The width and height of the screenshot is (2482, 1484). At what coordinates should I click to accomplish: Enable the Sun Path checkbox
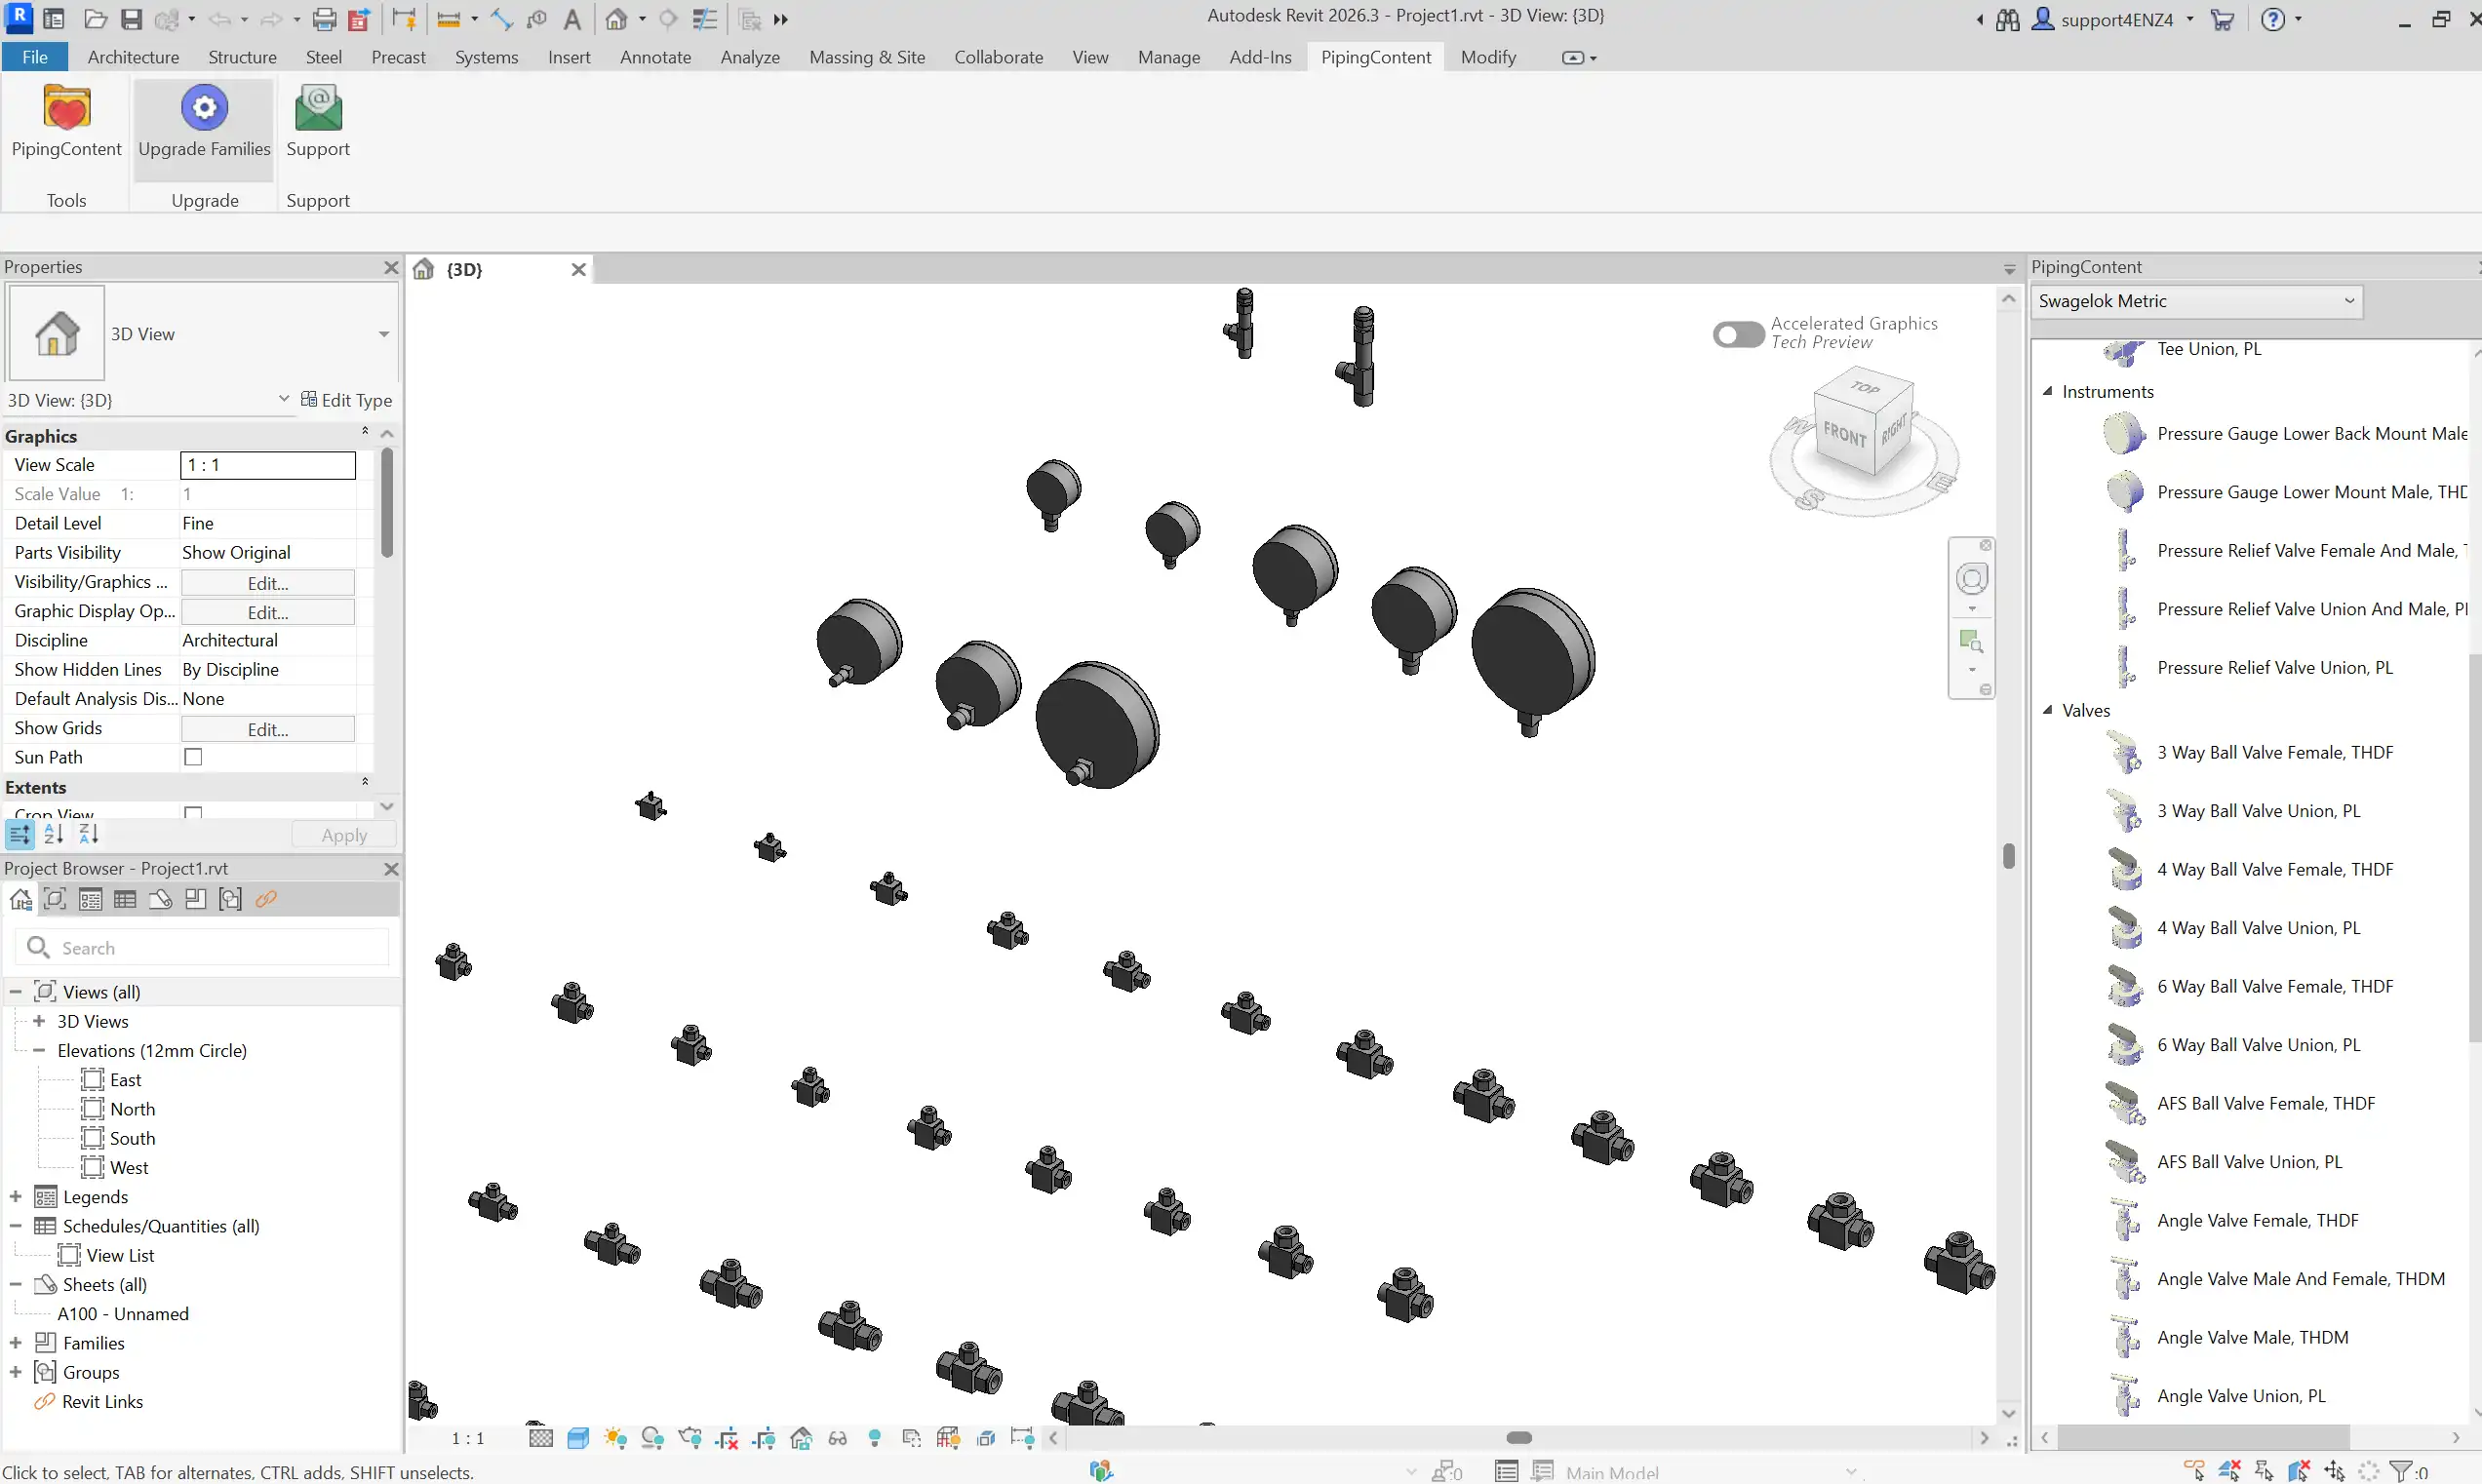193,757
